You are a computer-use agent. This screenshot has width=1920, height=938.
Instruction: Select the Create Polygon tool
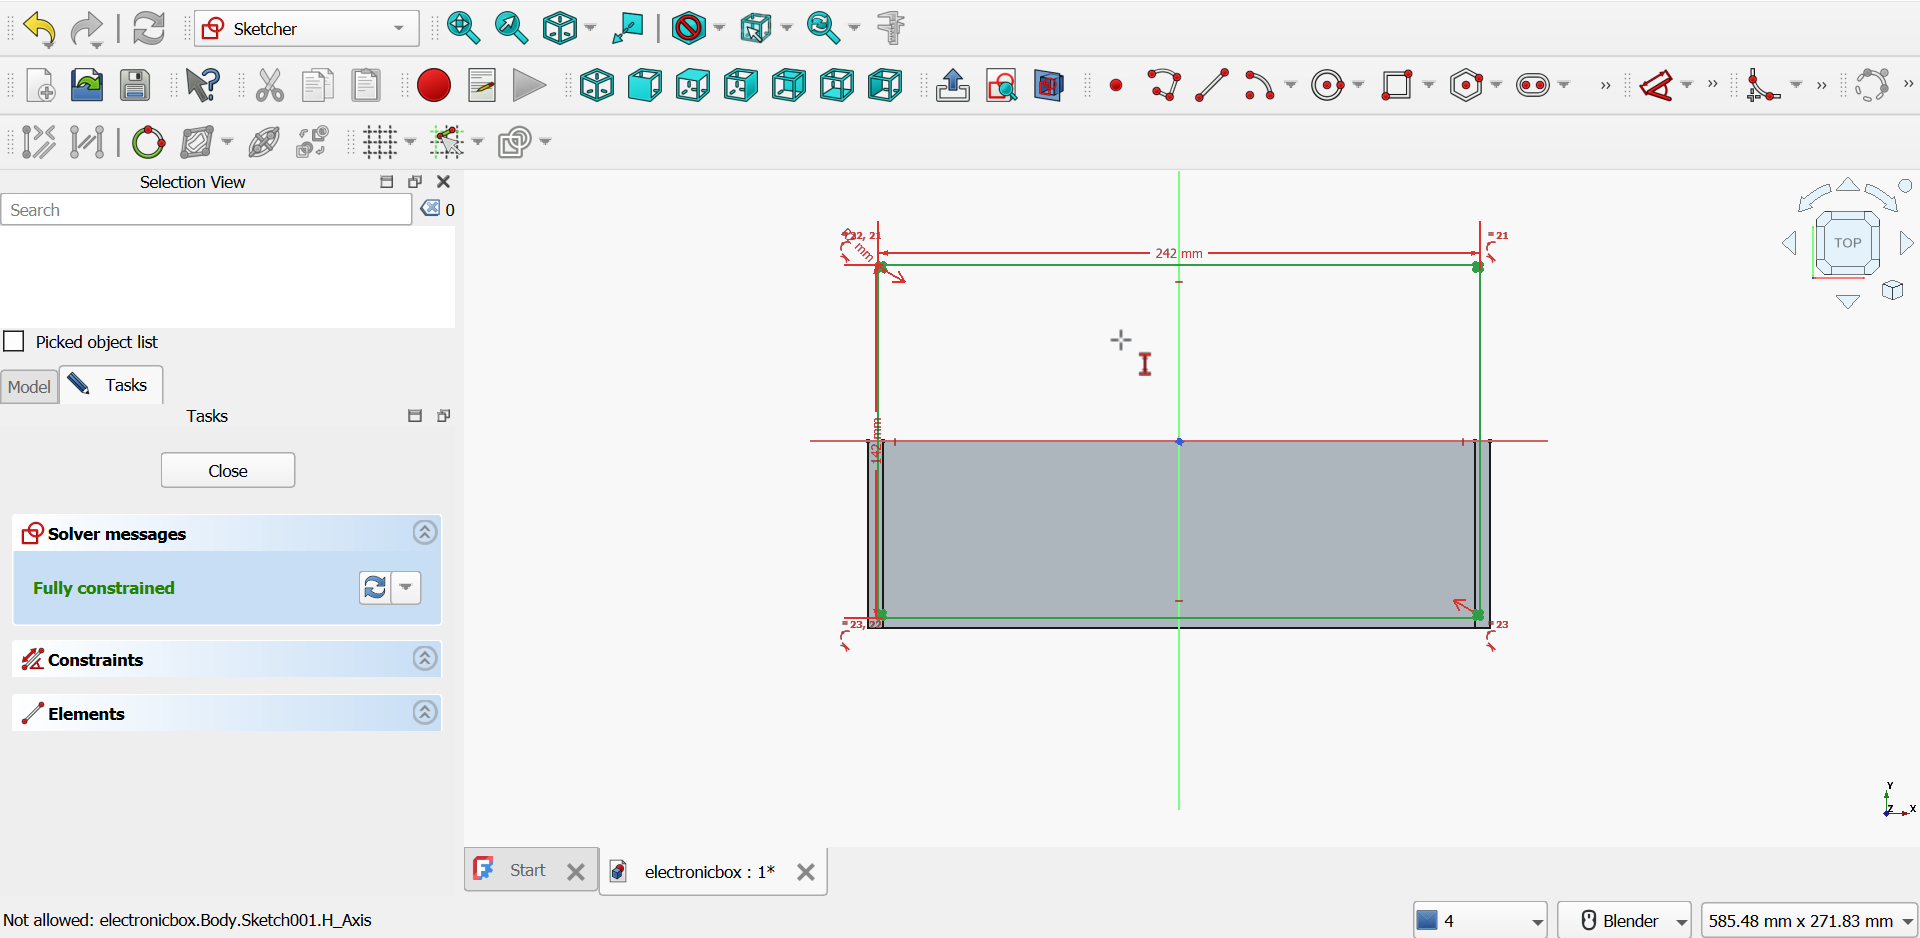tap(1466, 86)
